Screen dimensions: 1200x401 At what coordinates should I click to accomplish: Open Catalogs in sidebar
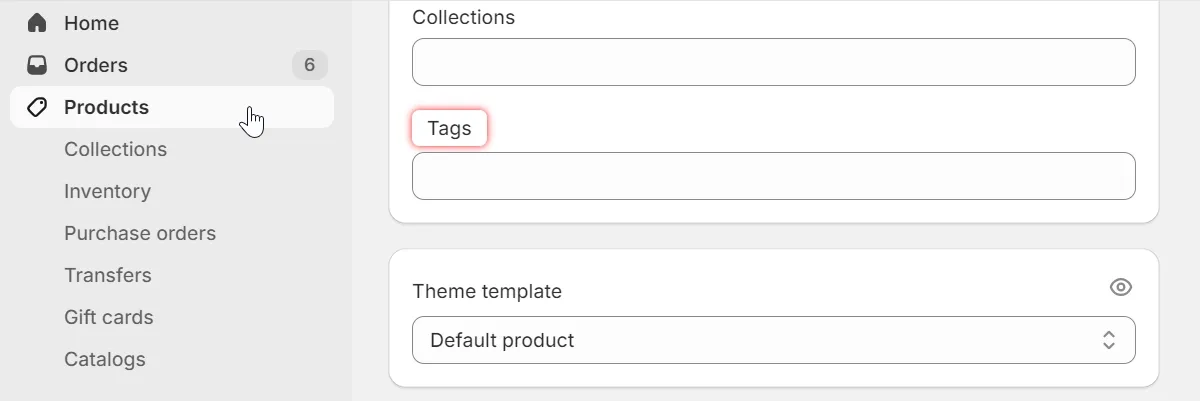105,359
